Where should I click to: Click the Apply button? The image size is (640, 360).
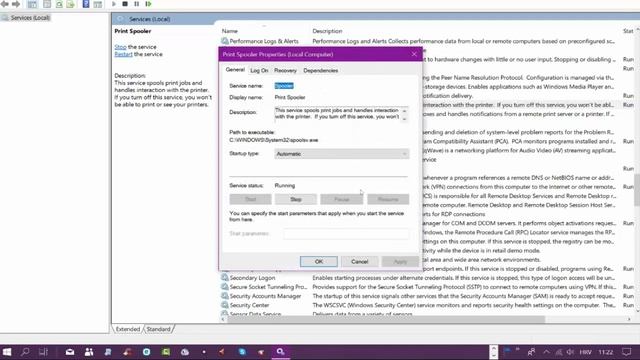click(400, 261)
